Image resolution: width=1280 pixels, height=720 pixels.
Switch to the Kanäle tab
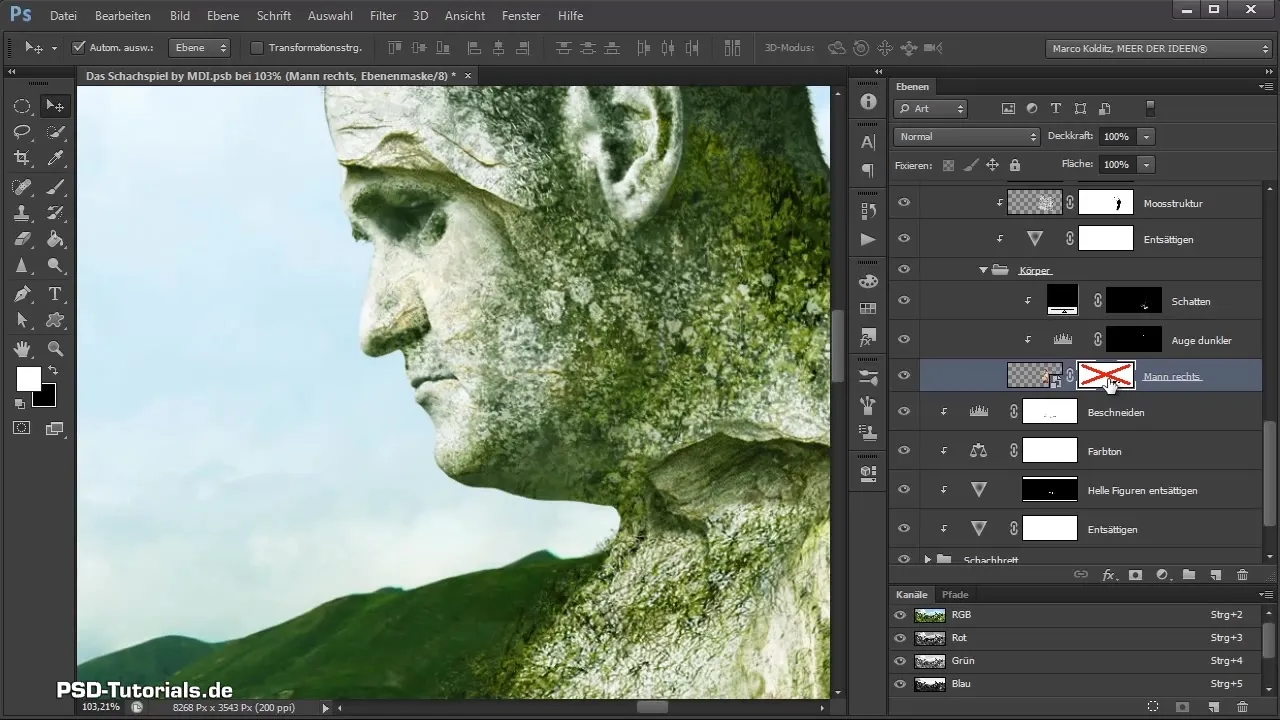[x=911, y=595]
